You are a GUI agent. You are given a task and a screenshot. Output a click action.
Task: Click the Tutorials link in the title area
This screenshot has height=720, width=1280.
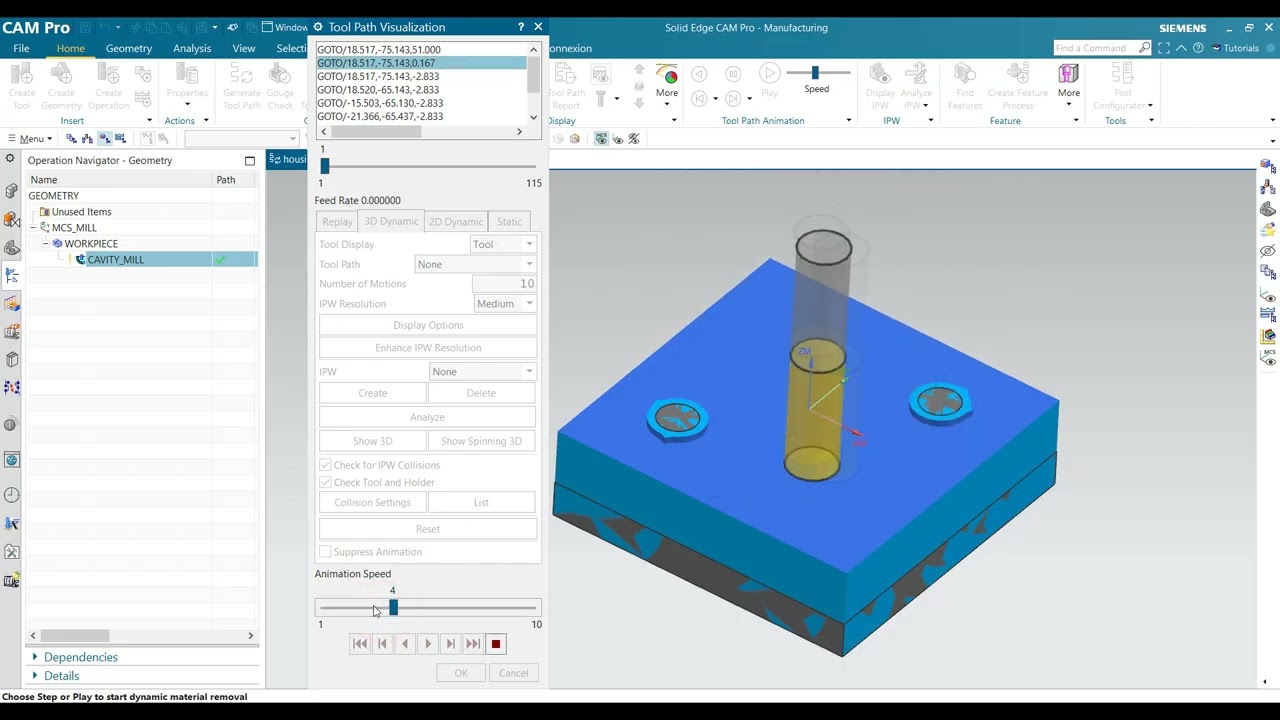click(1241, 48)
